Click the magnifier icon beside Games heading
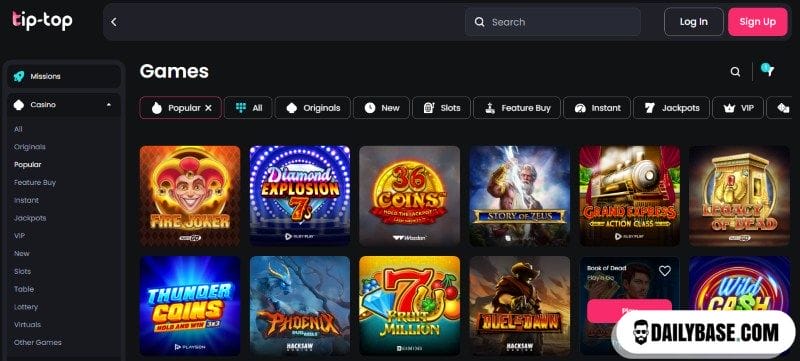Viewport: 800px width, 361px height. pyautogui.click(x=735, y=72)
